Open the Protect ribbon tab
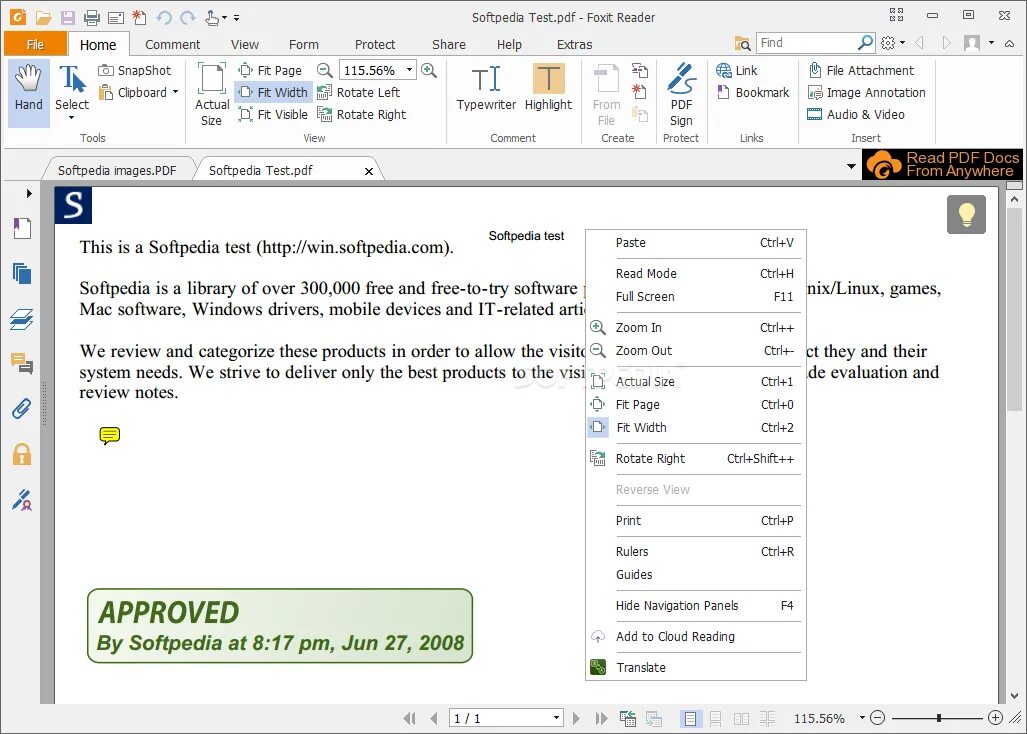The height and width of the screenshot is (734, 1027). tap(375, 45)
